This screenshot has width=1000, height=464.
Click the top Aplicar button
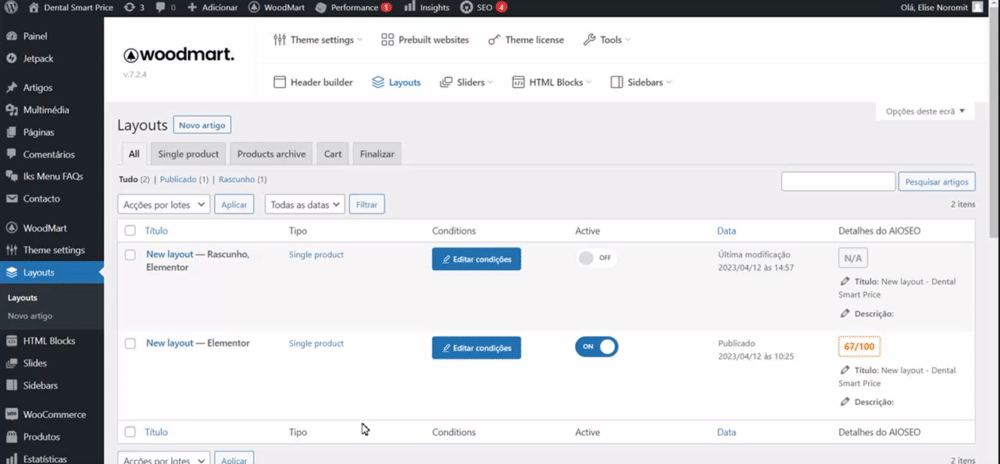(x=234, y=205)
